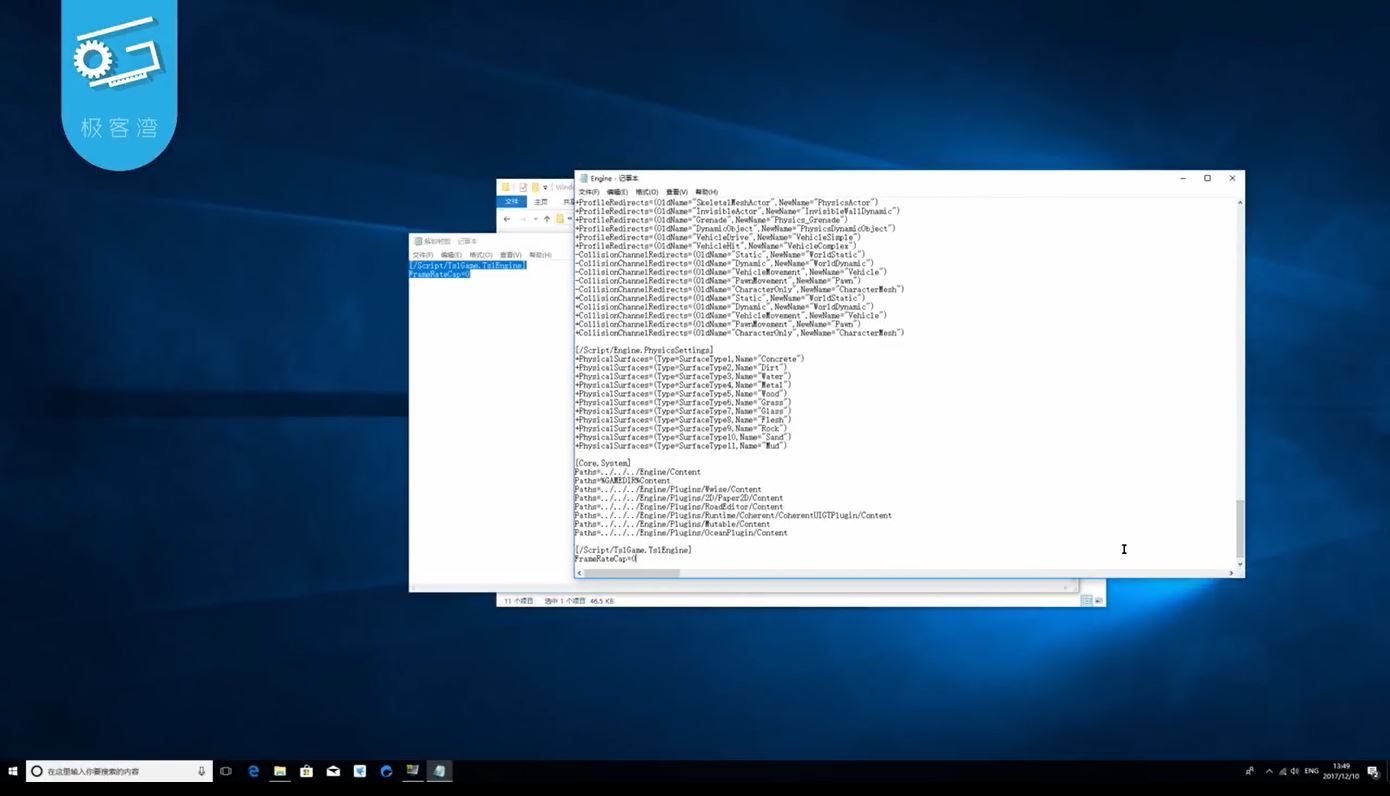
Task: Click the volume speaker icon in system tray
Action: (1295, 771)
